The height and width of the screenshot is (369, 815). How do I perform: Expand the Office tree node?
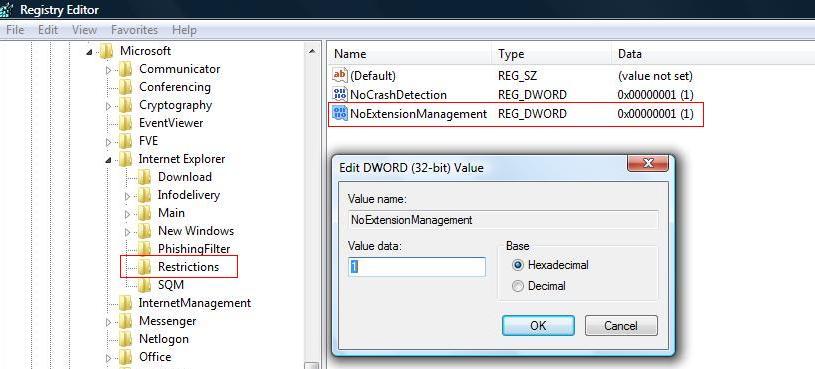pyautogui.click(x=108, y=358)
